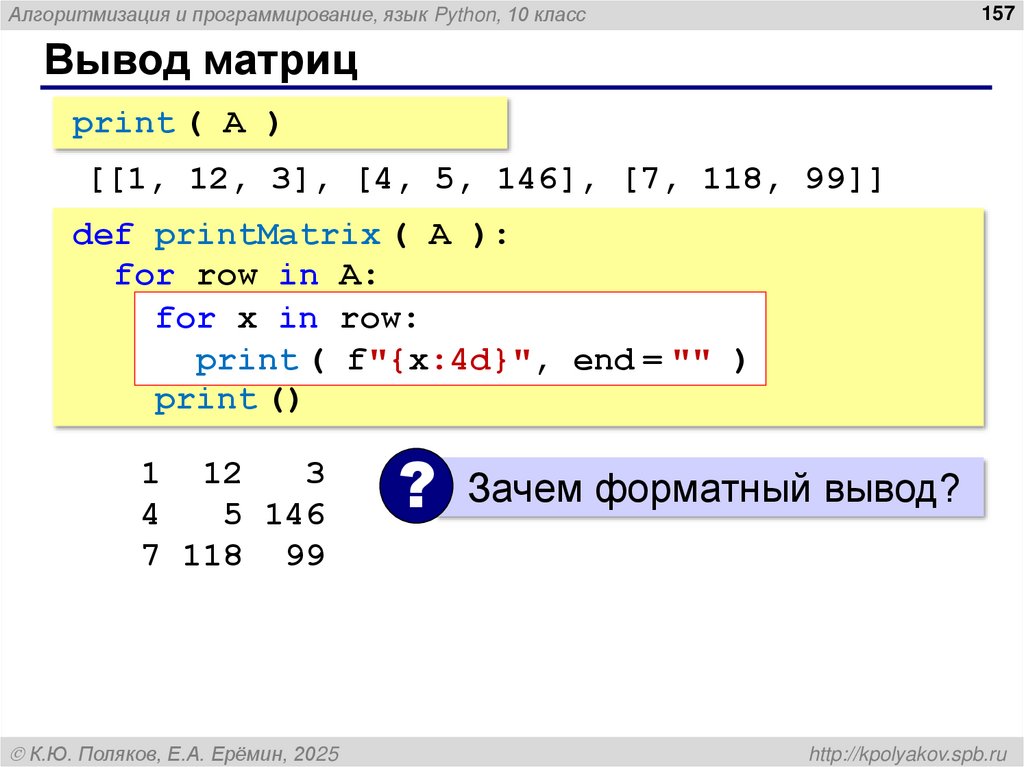The height and width of the screenshot is (767, 1024).
Task: Click the slide number 157
Action: tap(998, 12)
